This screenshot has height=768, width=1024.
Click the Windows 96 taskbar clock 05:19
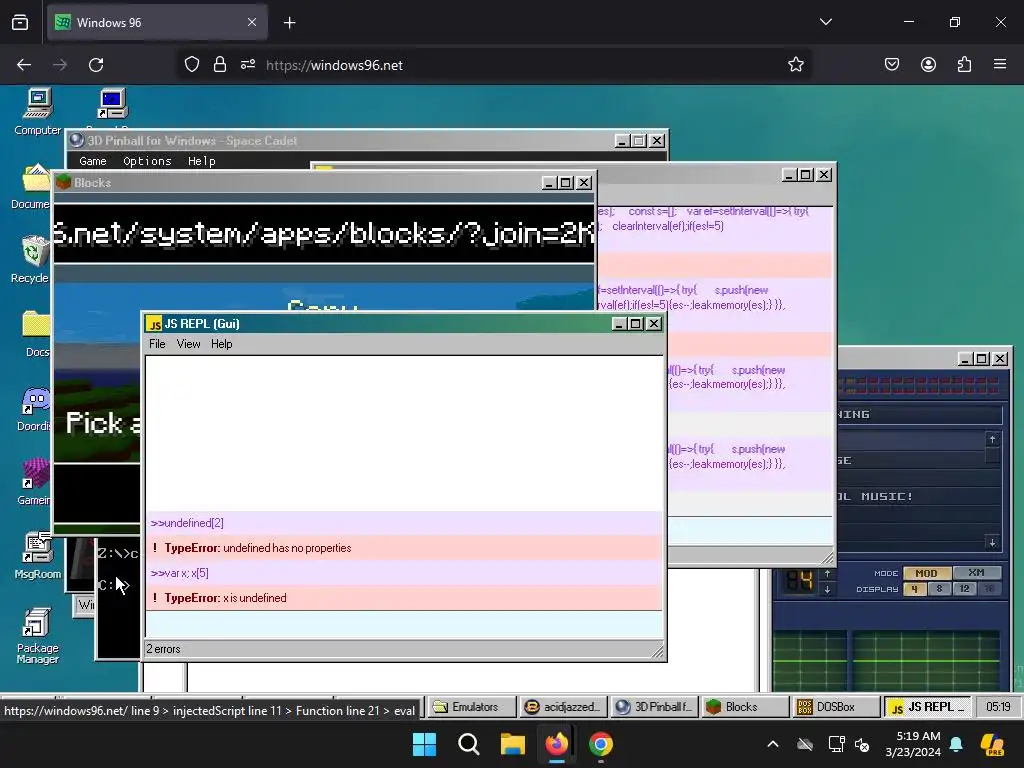998,707
